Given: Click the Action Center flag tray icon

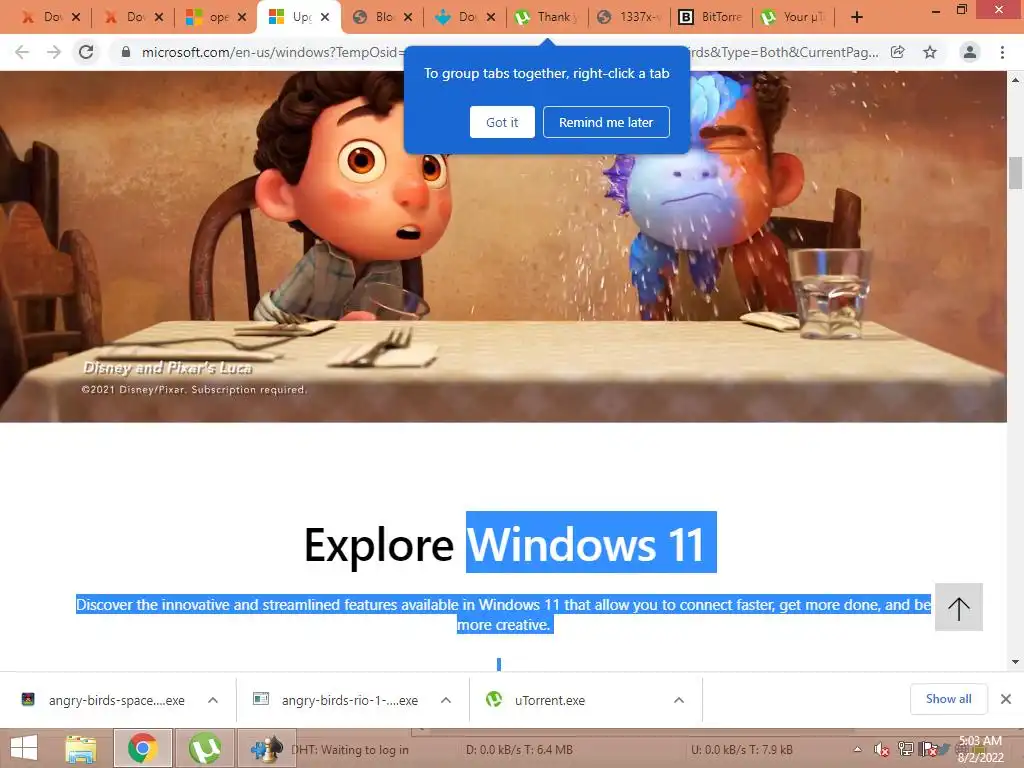Looking at the screenshot, I should [x=928, y=749].
